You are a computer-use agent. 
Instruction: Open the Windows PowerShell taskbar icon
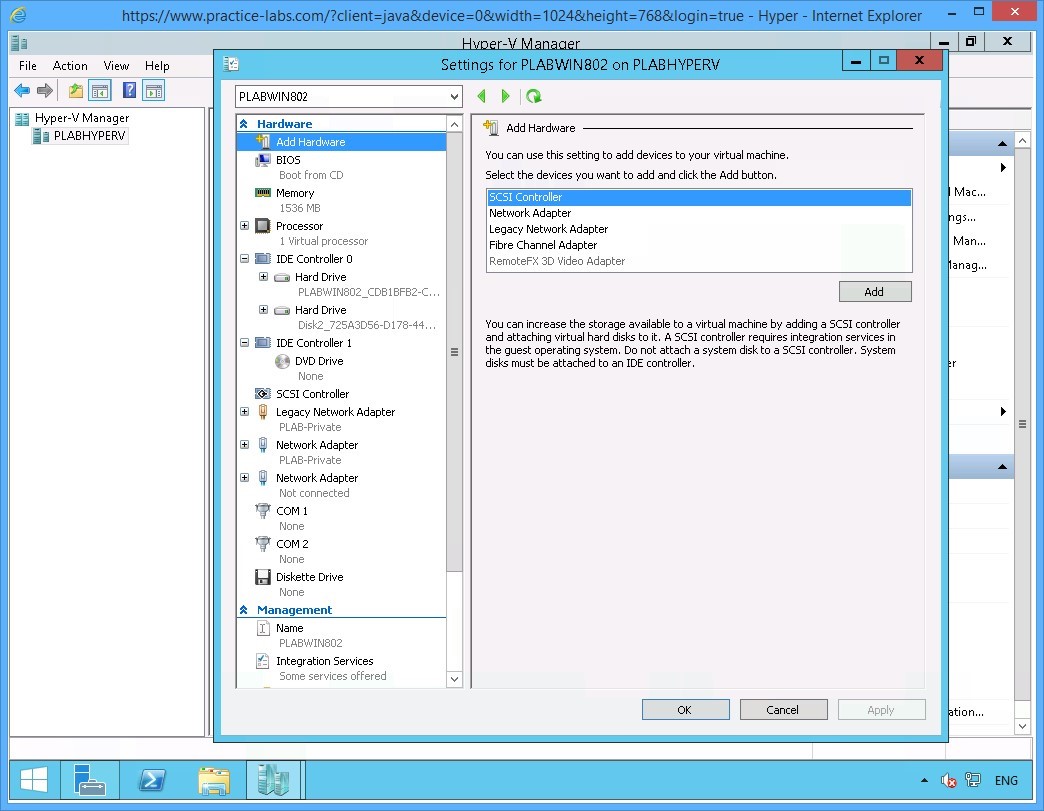(152, 780)
